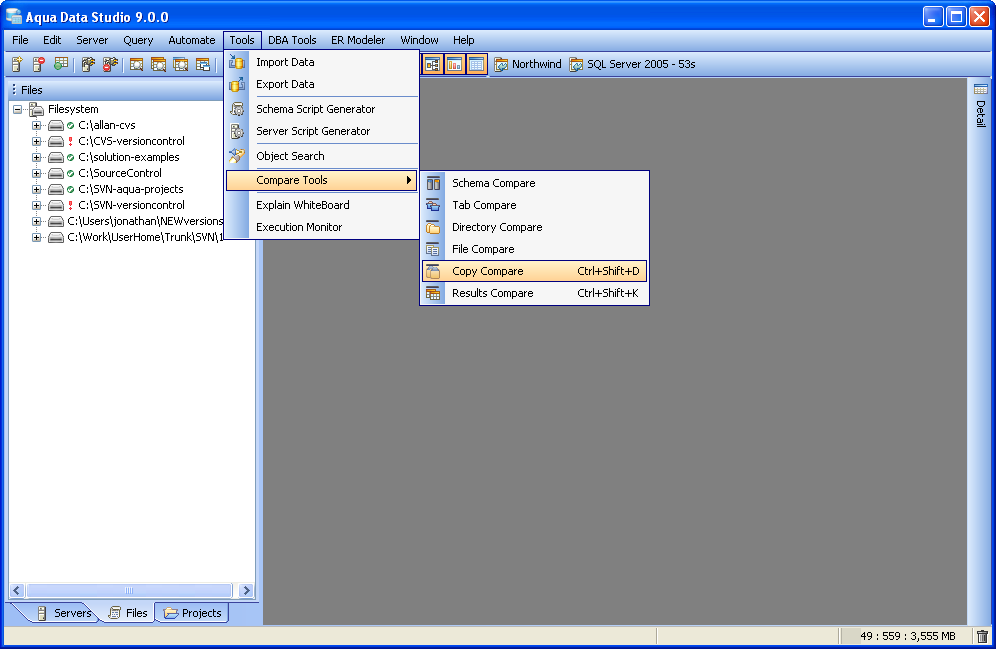Open the Query menu
This screenshot has width=996, height=649.
138,40
